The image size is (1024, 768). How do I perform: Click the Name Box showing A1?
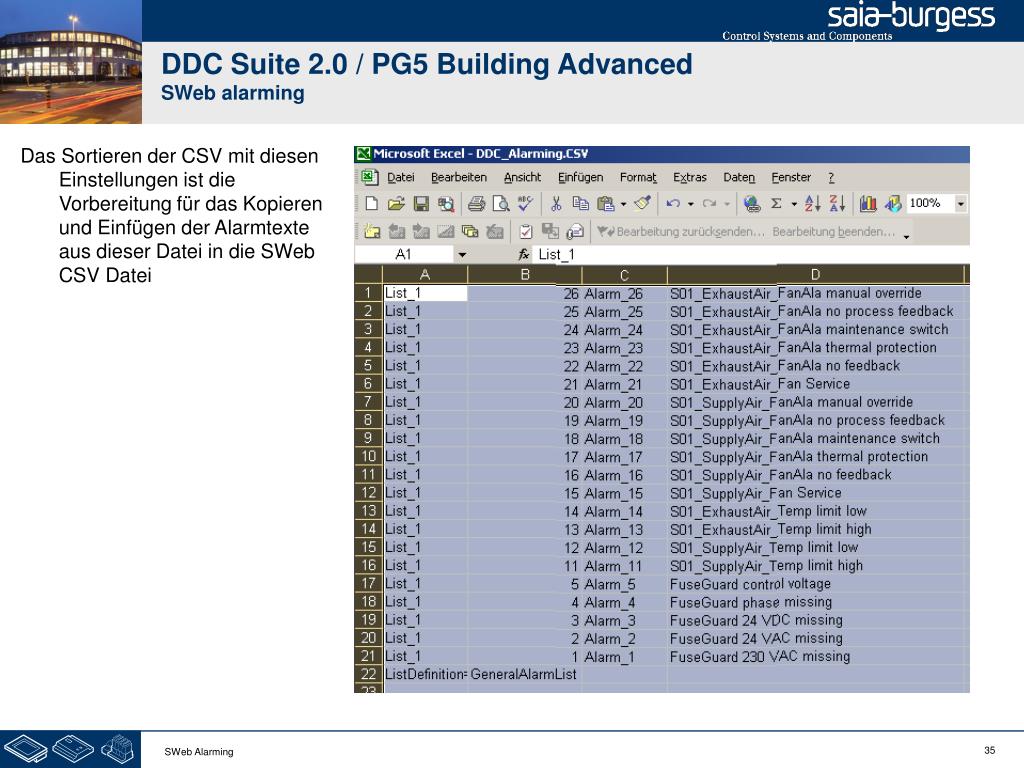pos(404,255)
